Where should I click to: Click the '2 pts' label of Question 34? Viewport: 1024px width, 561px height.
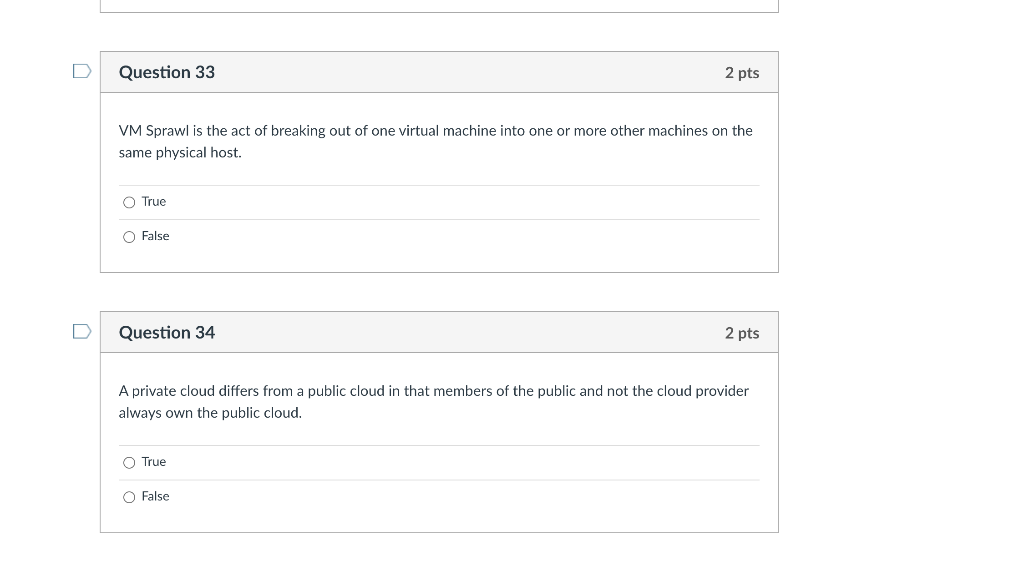(742, 333)
